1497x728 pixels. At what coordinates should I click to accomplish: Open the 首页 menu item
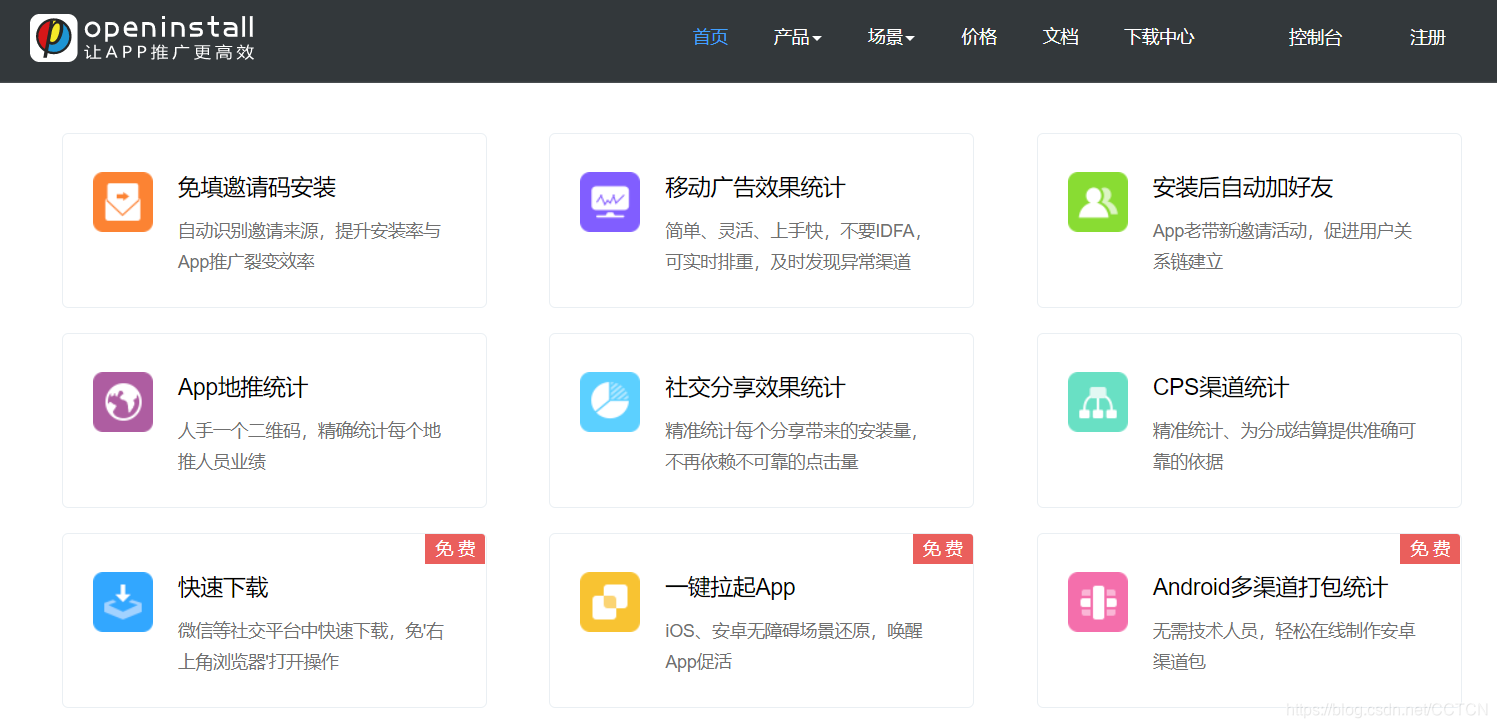pyautogui.click(x=710, y=37)
